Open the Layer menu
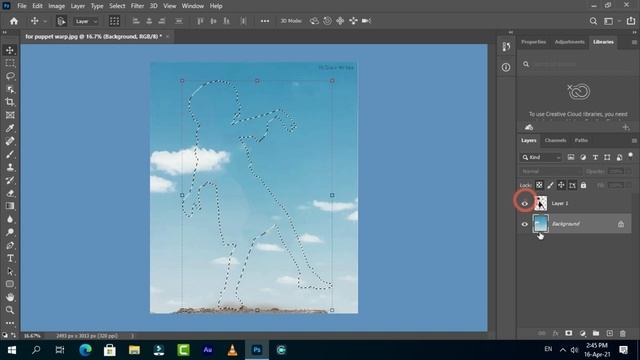640x360 pixels. (x=78, y=6)
